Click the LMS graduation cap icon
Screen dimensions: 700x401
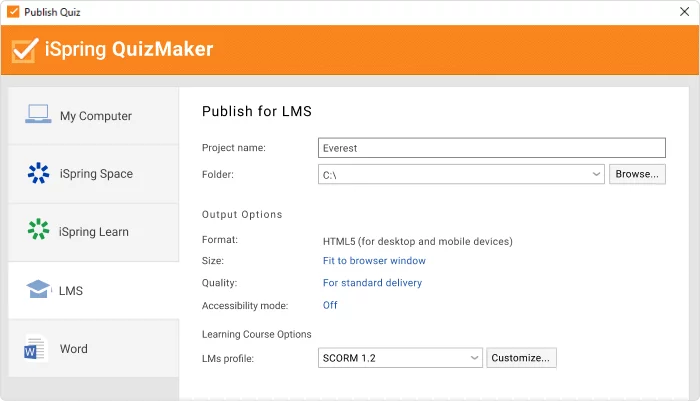(38, 290)
